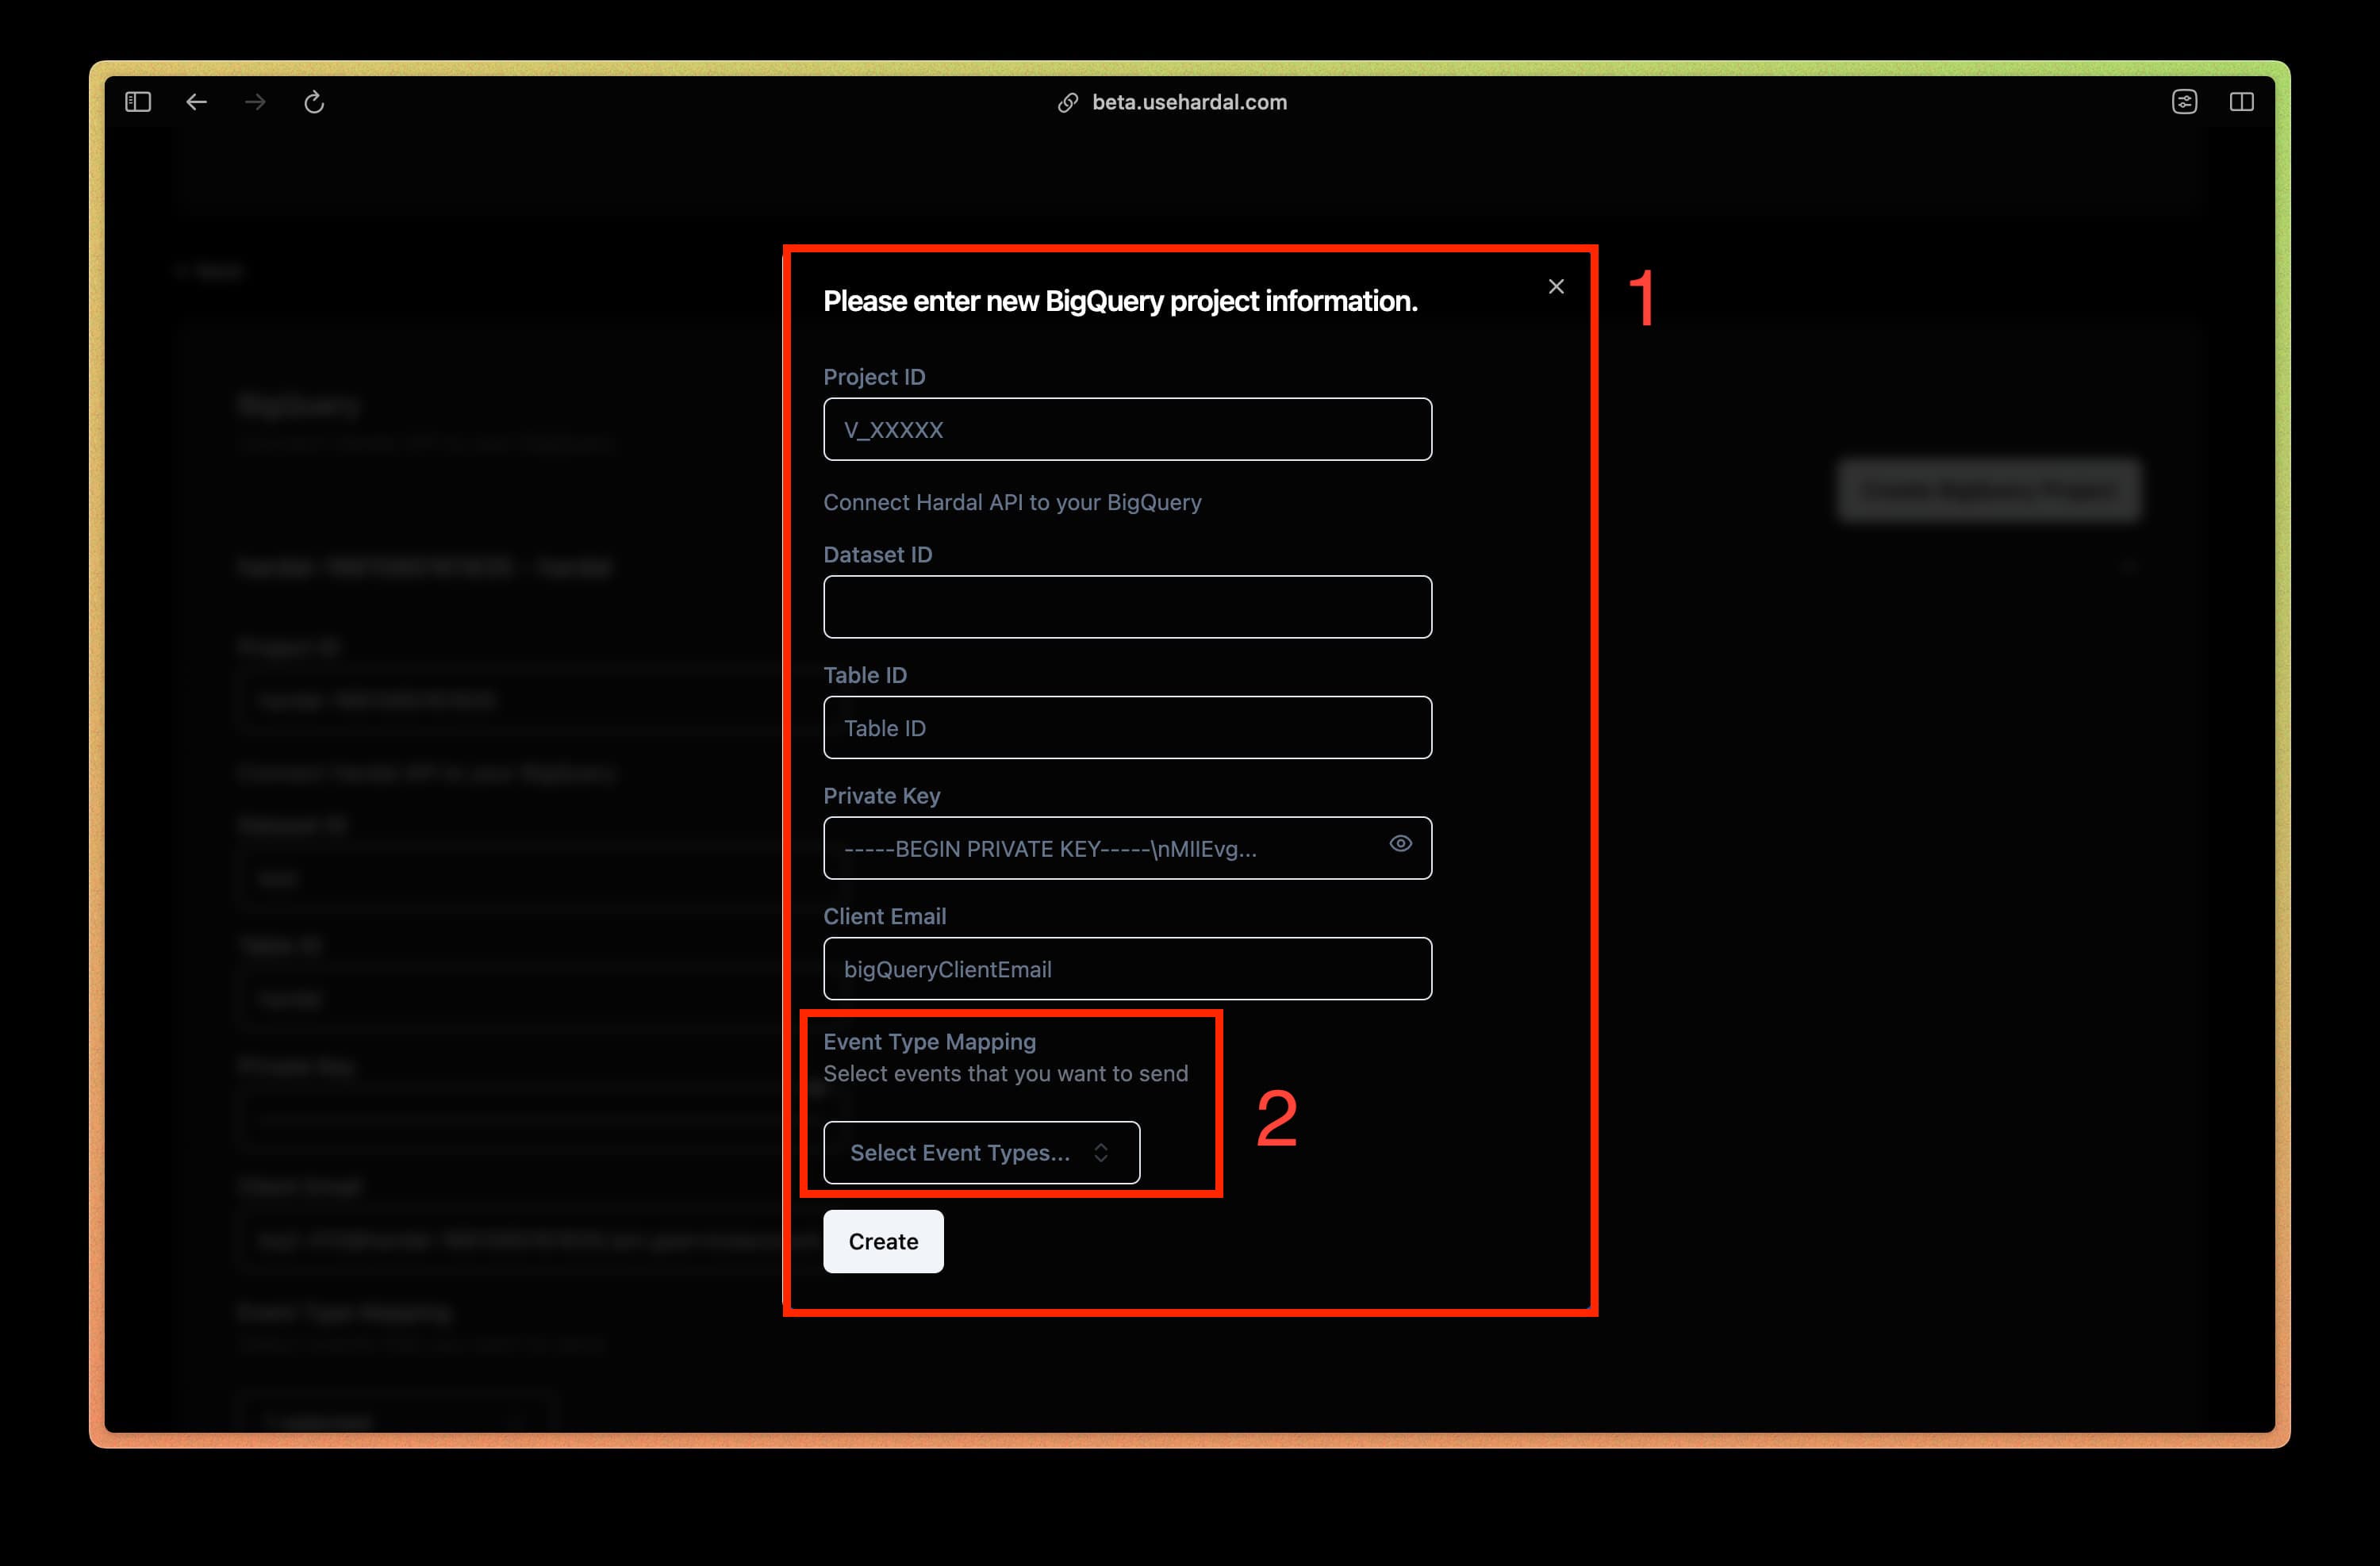
Task: Focus the Dataset ID input field
Action: coord(1127,607)
